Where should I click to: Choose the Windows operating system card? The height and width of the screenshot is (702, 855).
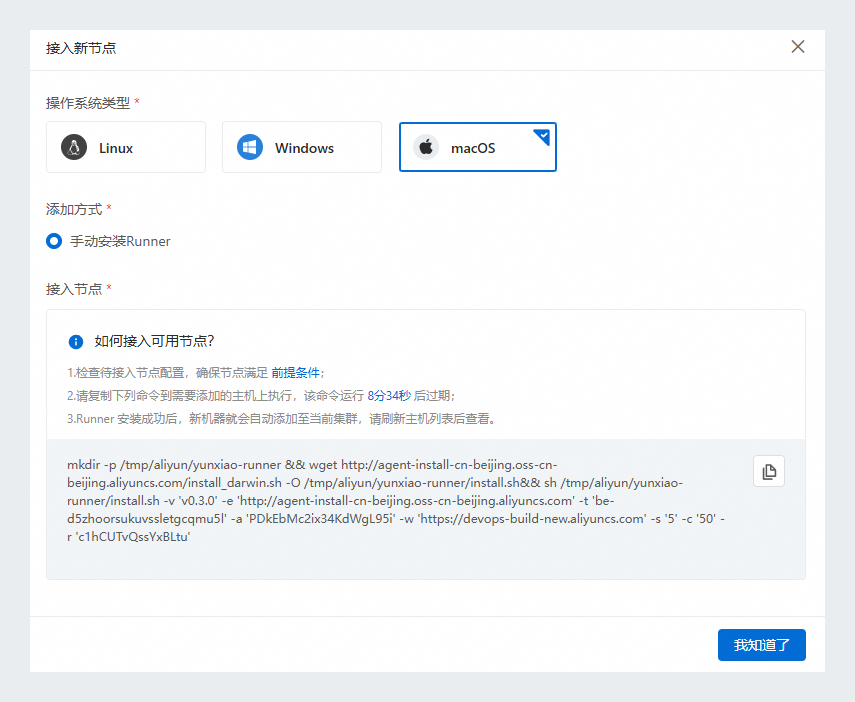302,147
